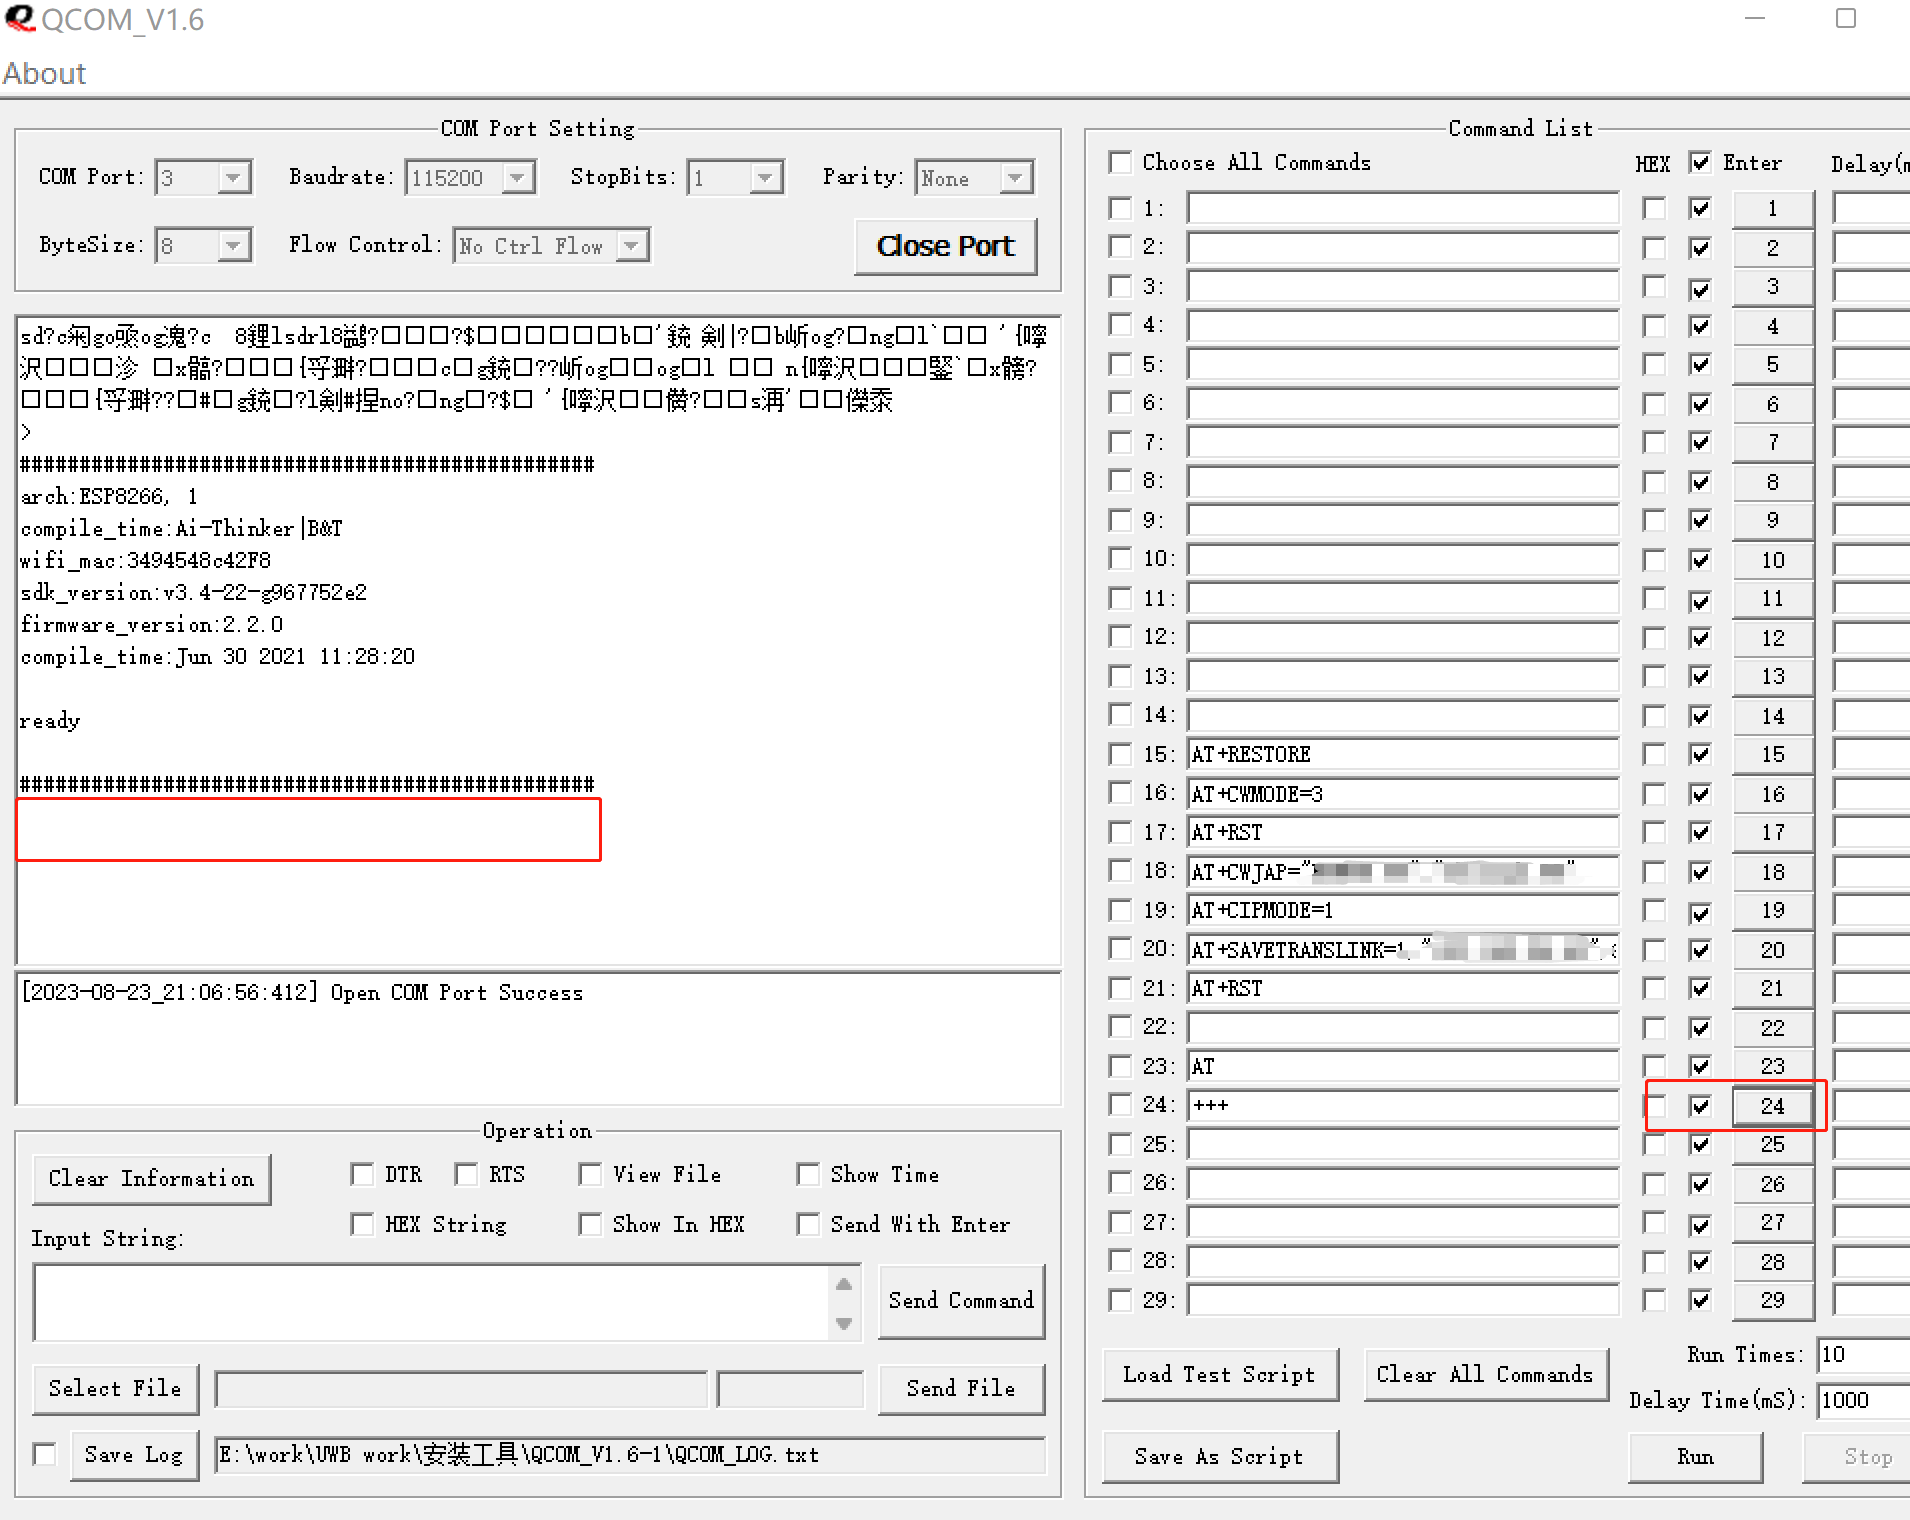Click the Input String scroll up arrow

coord(844,1284)
